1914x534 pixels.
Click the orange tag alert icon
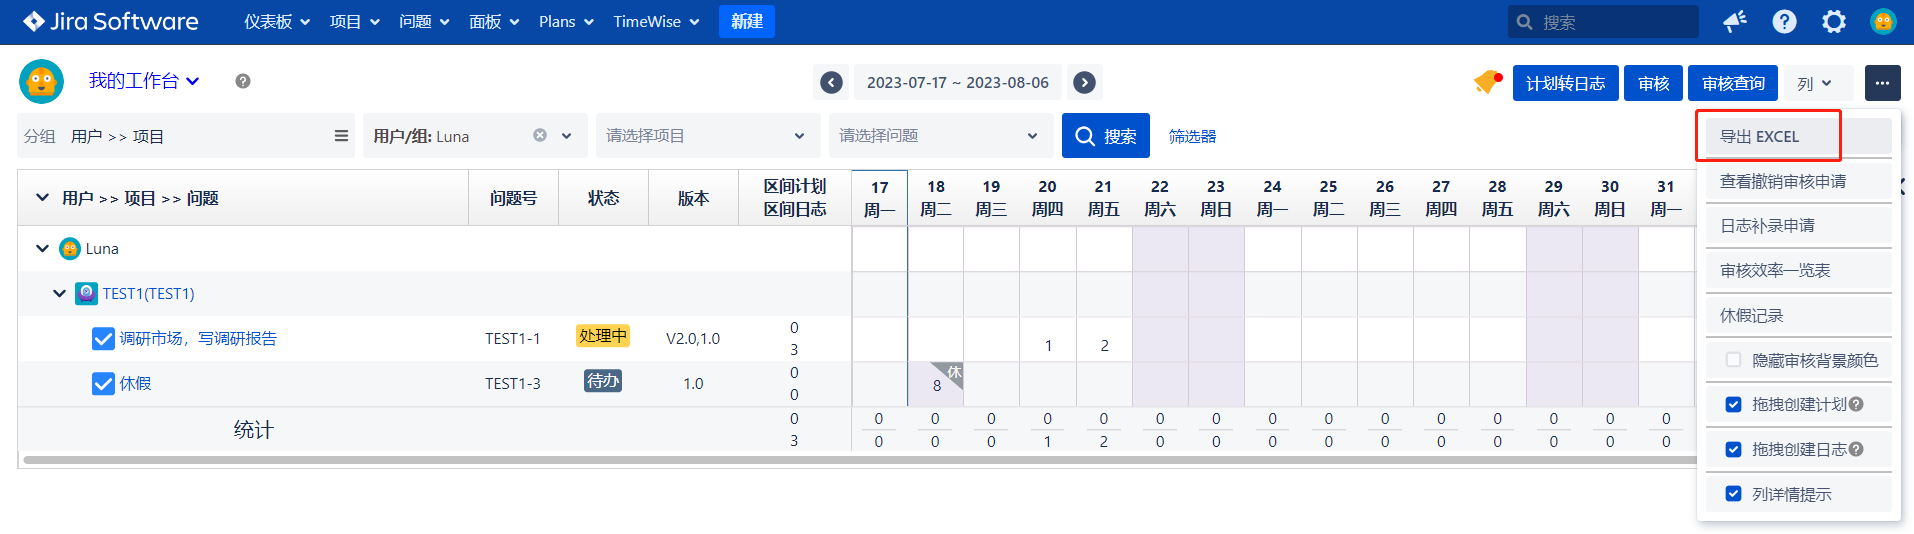(x=1487, y=83)
